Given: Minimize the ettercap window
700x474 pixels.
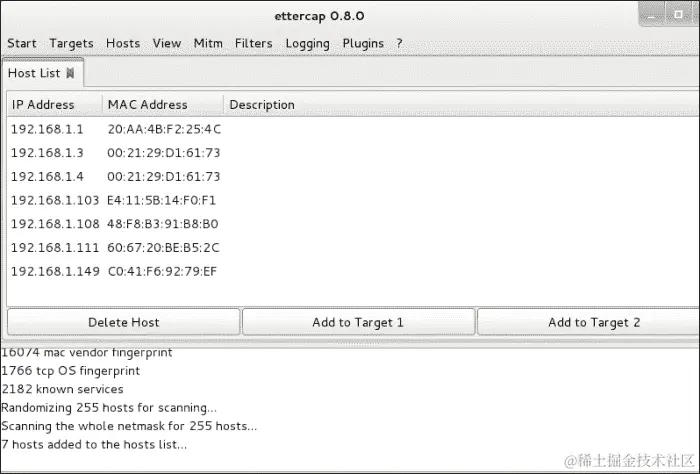Looking at the screenshot, I should [652, 15].
